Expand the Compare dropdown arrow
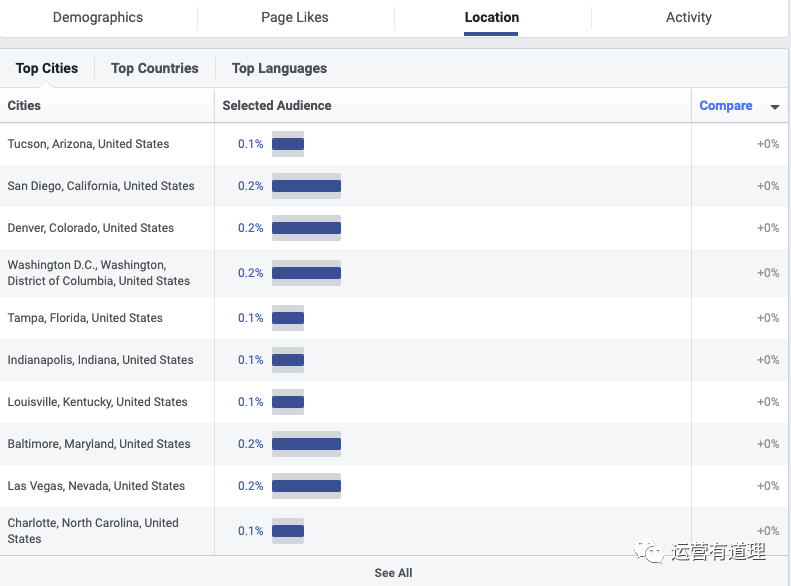Viewport: 791px width, 586px height. click(x=775, y=107)
